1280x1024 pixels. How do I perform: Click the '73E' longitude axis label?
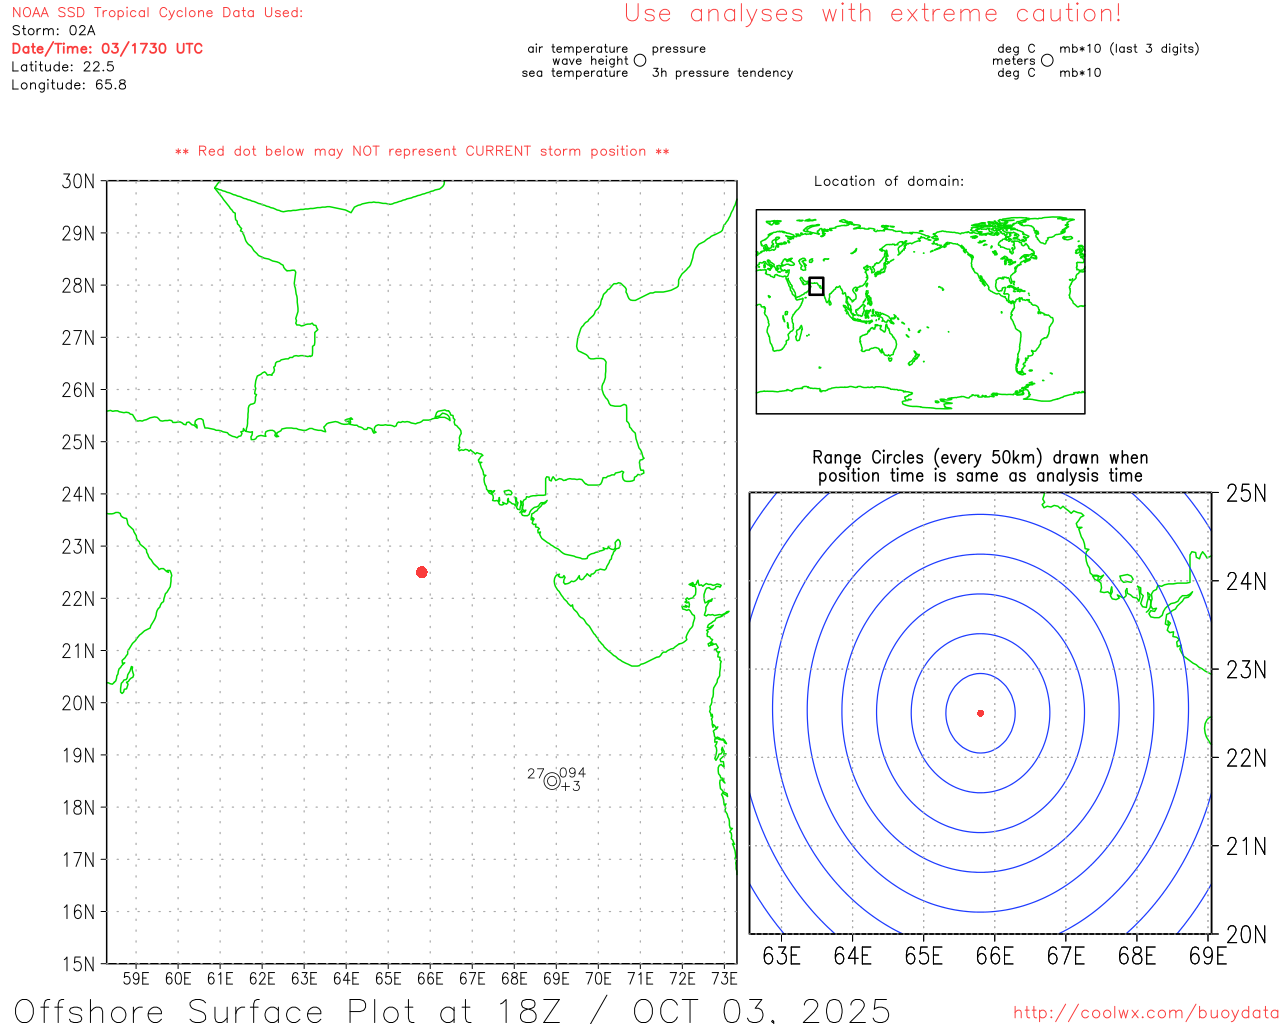coord(724,978)
